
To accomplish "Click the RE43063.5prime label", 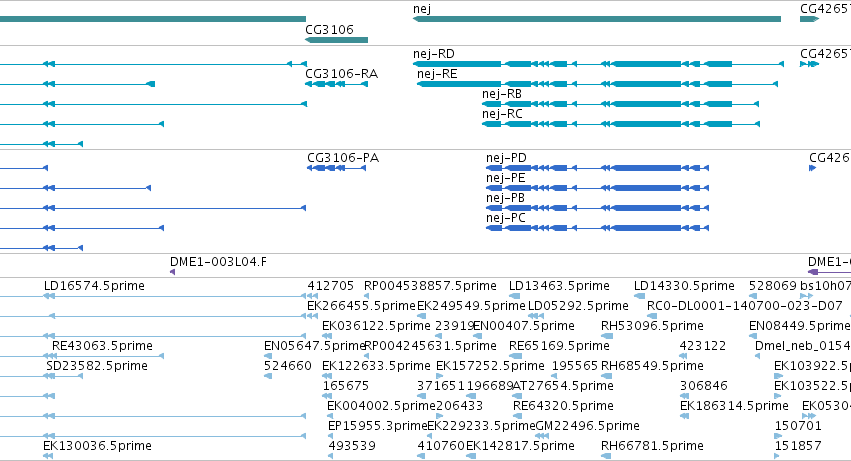I will pyautogui.click(x=102, y=346).
